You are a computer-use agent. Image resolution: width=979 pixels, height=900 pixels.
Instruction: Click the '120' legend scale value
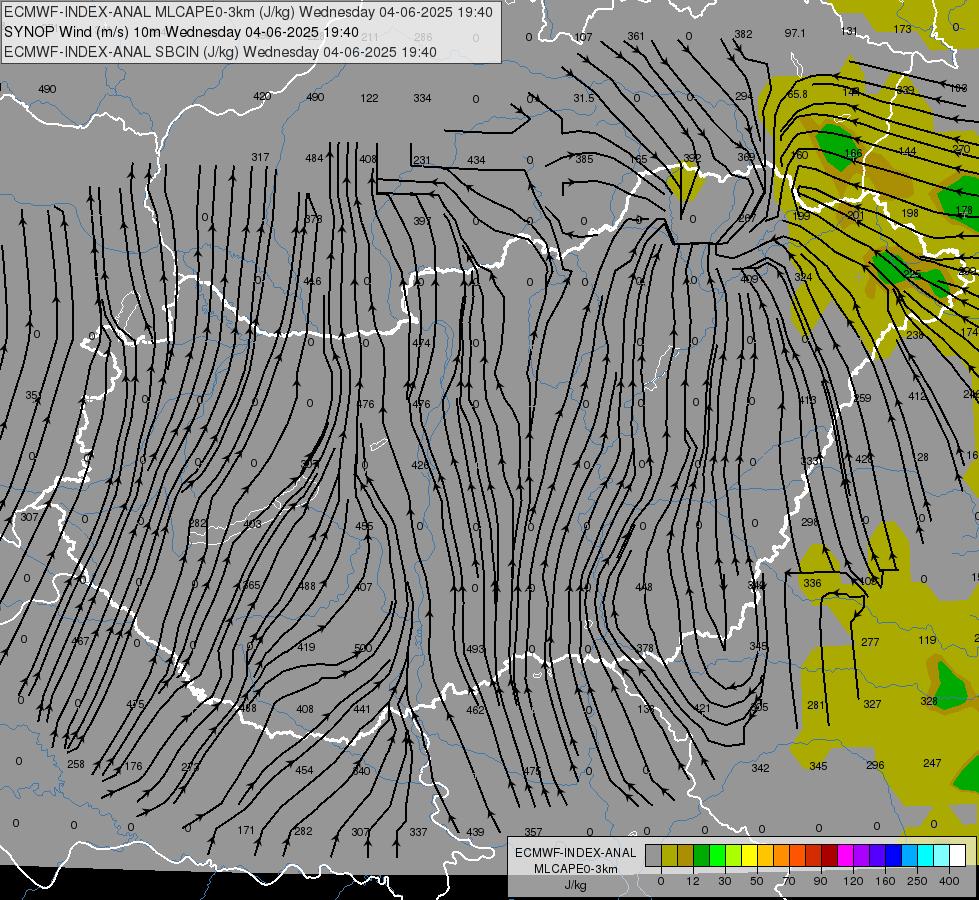click(854, 881)
